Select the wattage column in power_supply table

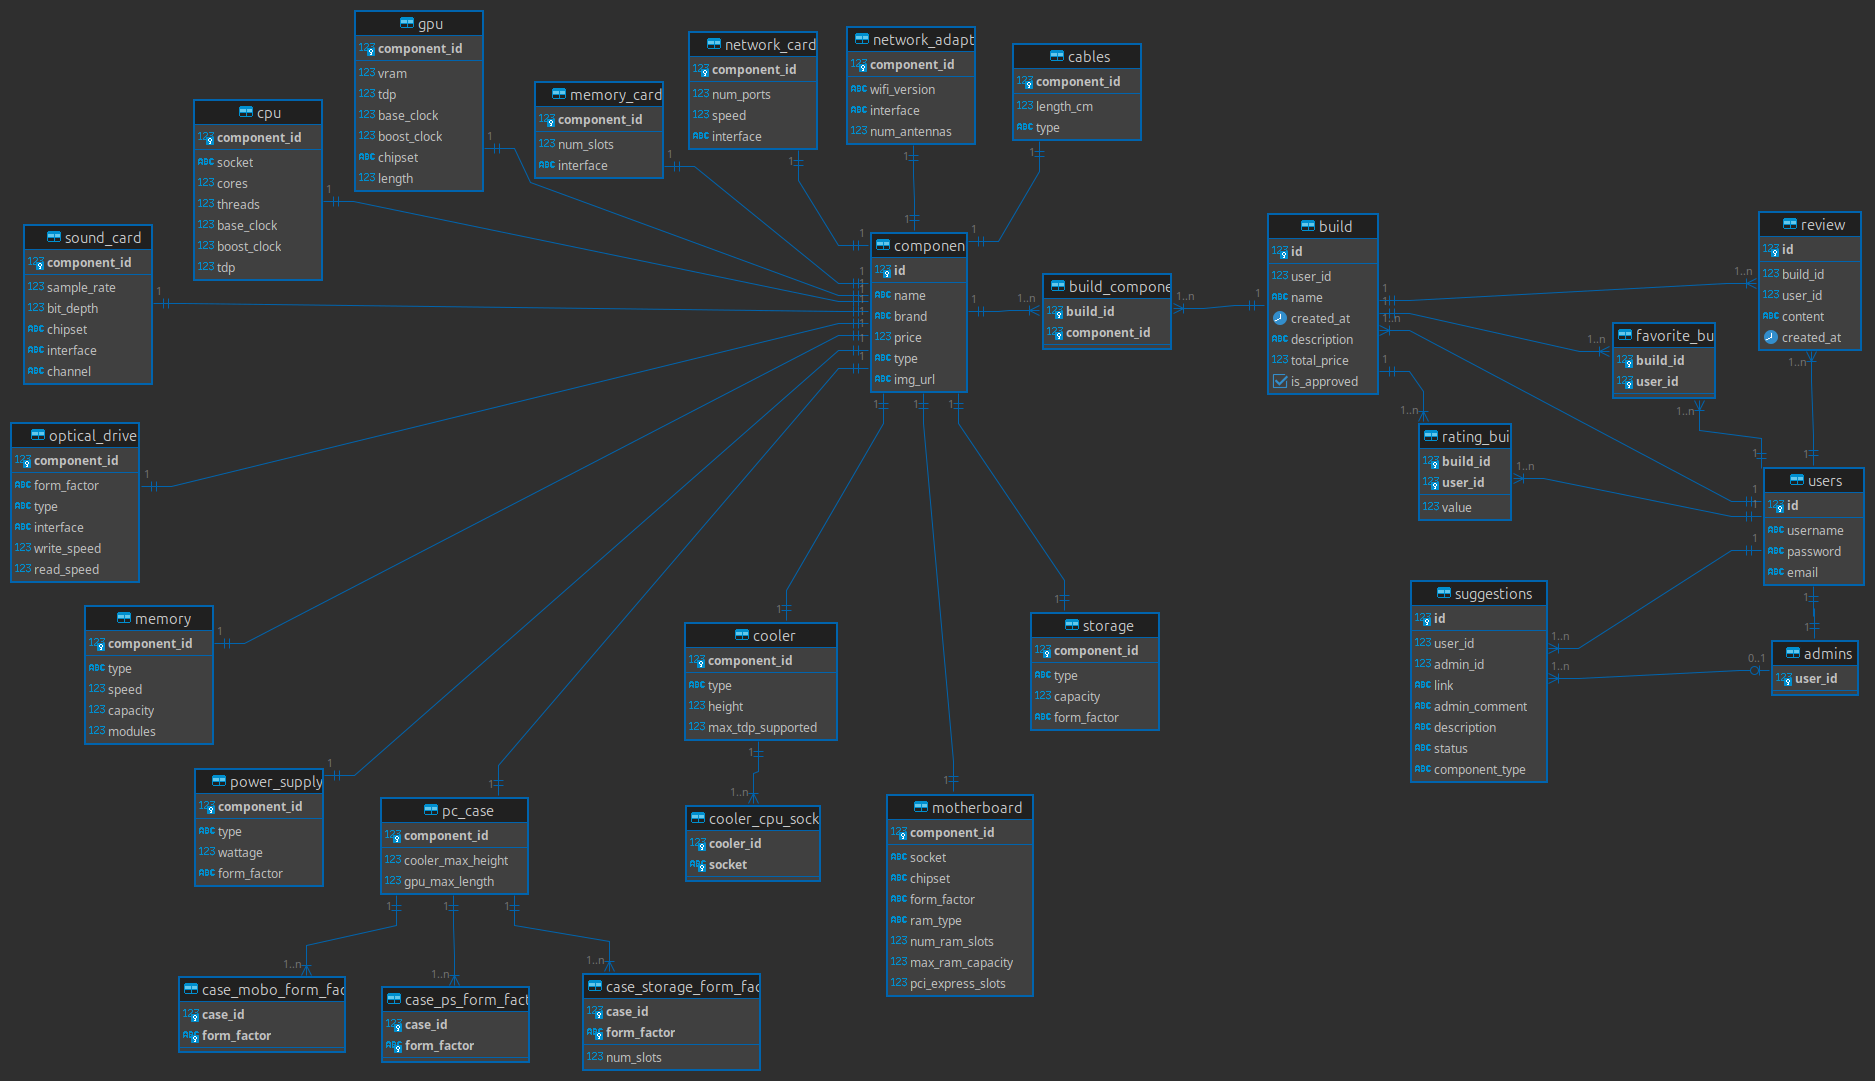(240, 853)
